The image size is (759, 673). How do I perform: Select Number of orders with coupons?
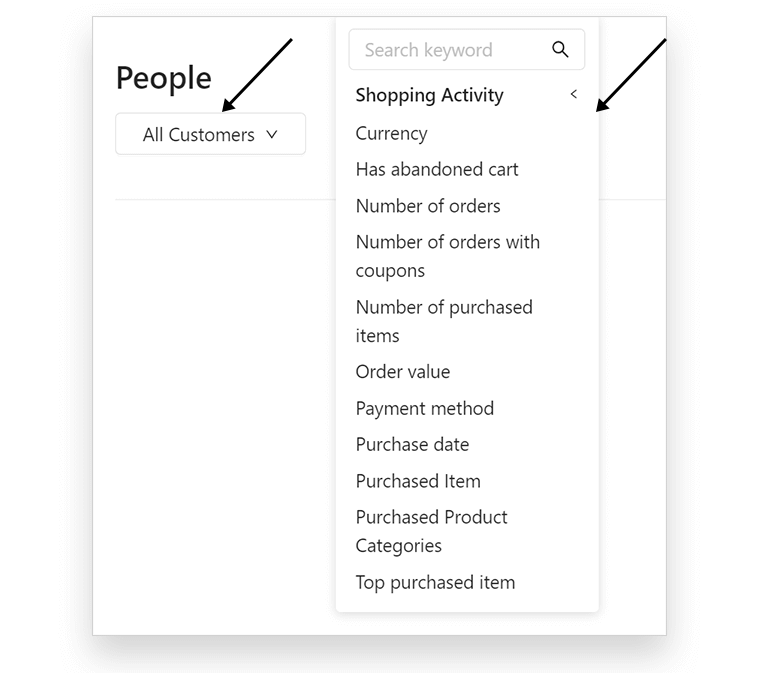click(448, 256)
